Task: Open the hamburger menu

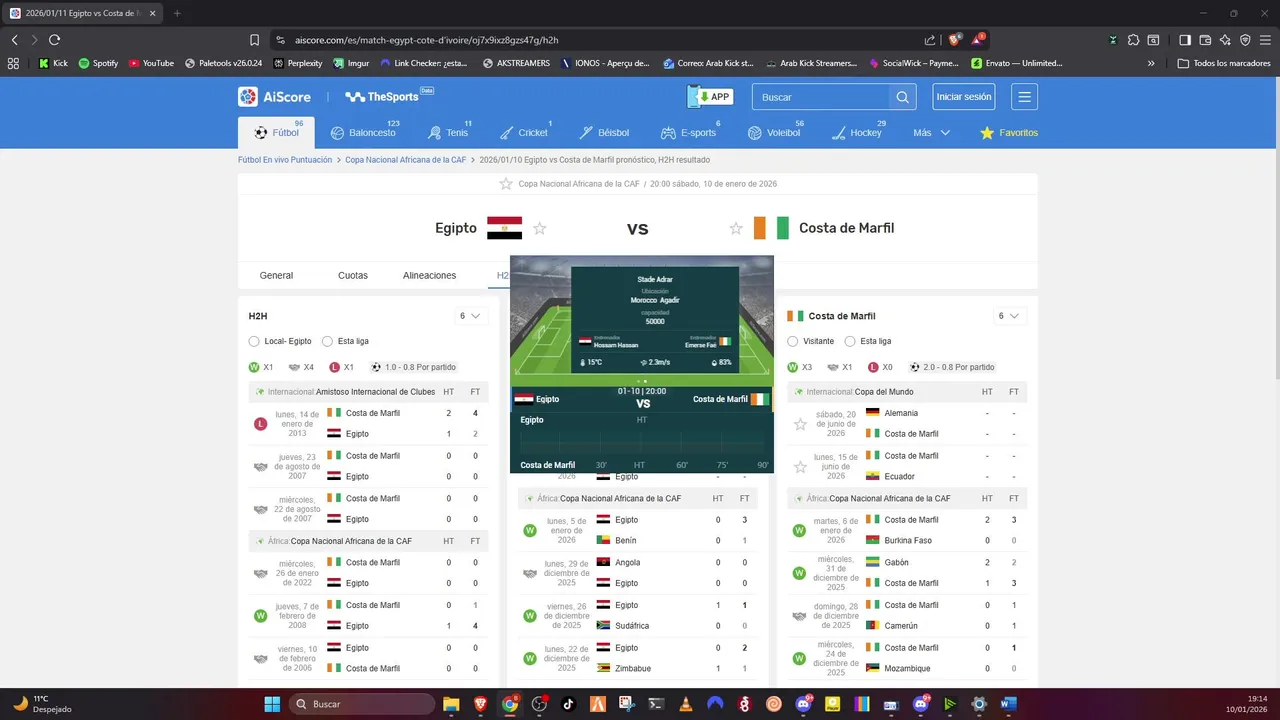Action: 1024,97
